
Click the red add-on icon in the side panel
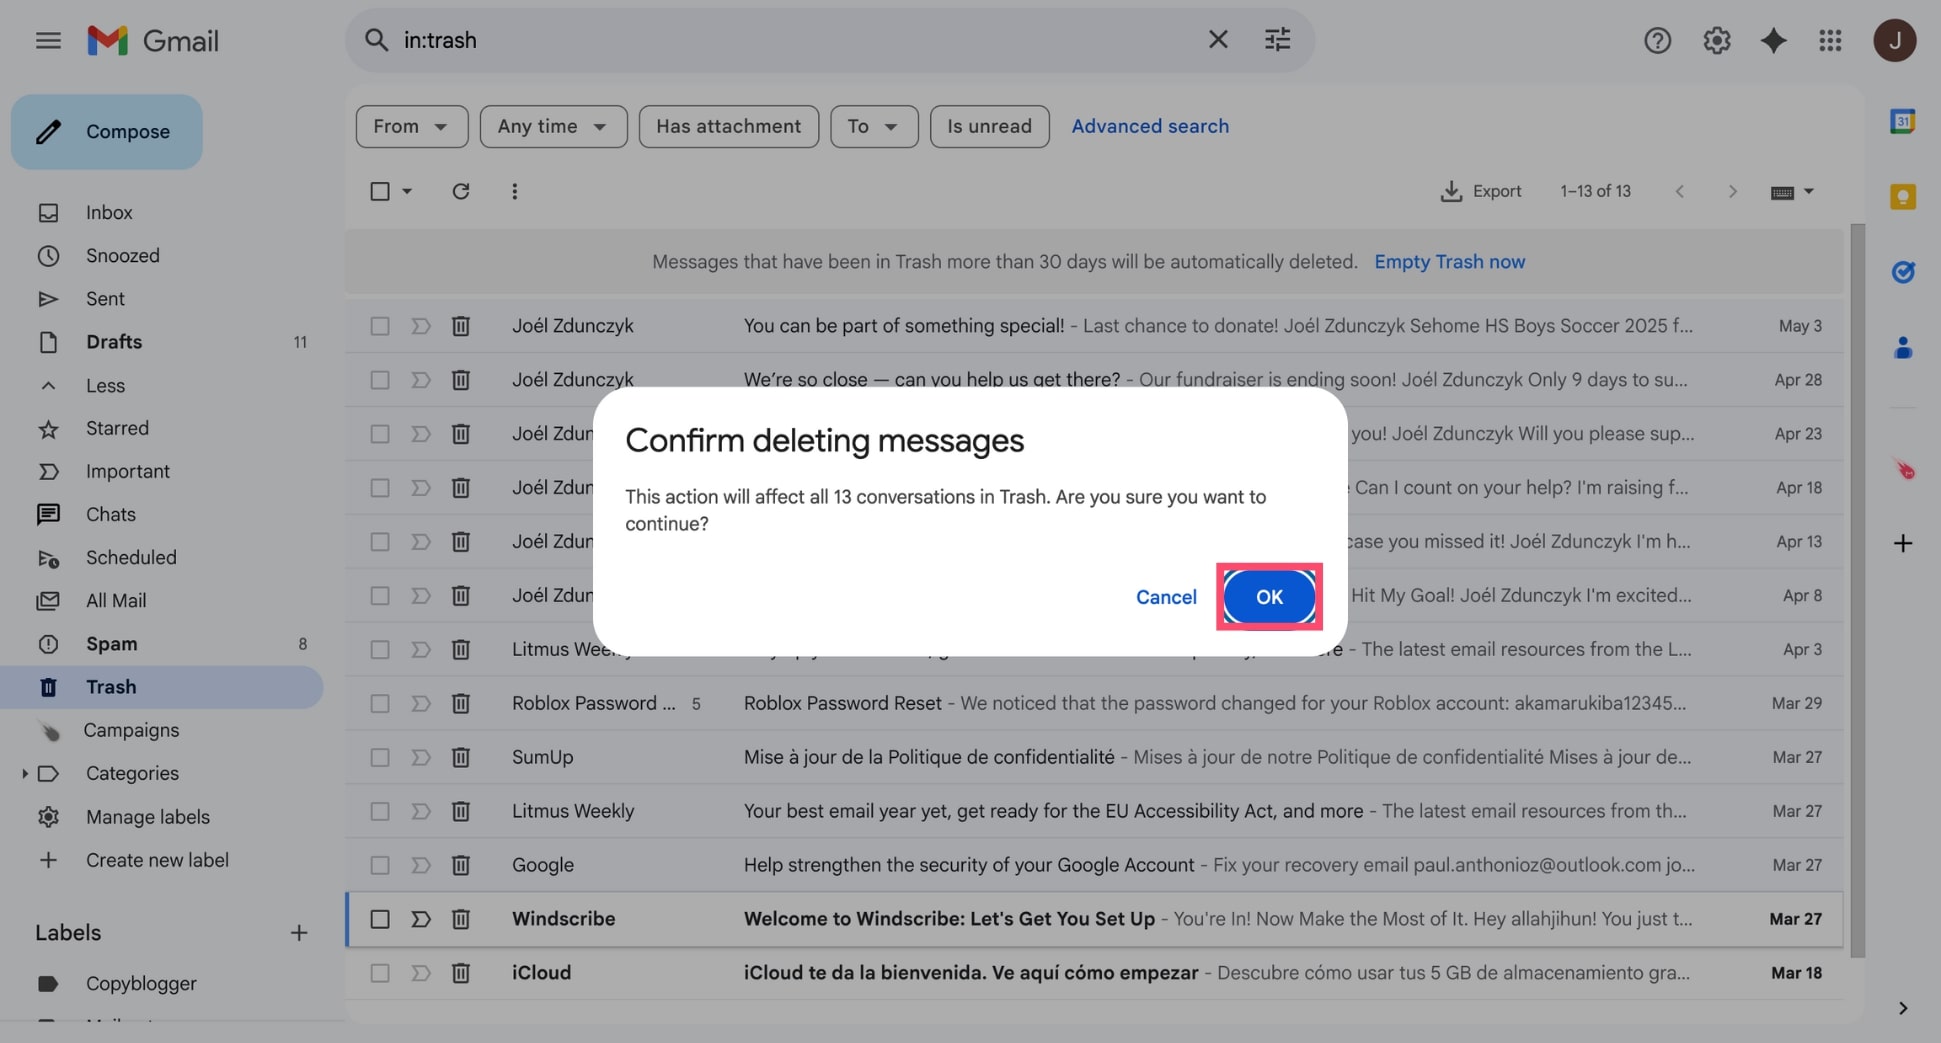[1902, 468]
